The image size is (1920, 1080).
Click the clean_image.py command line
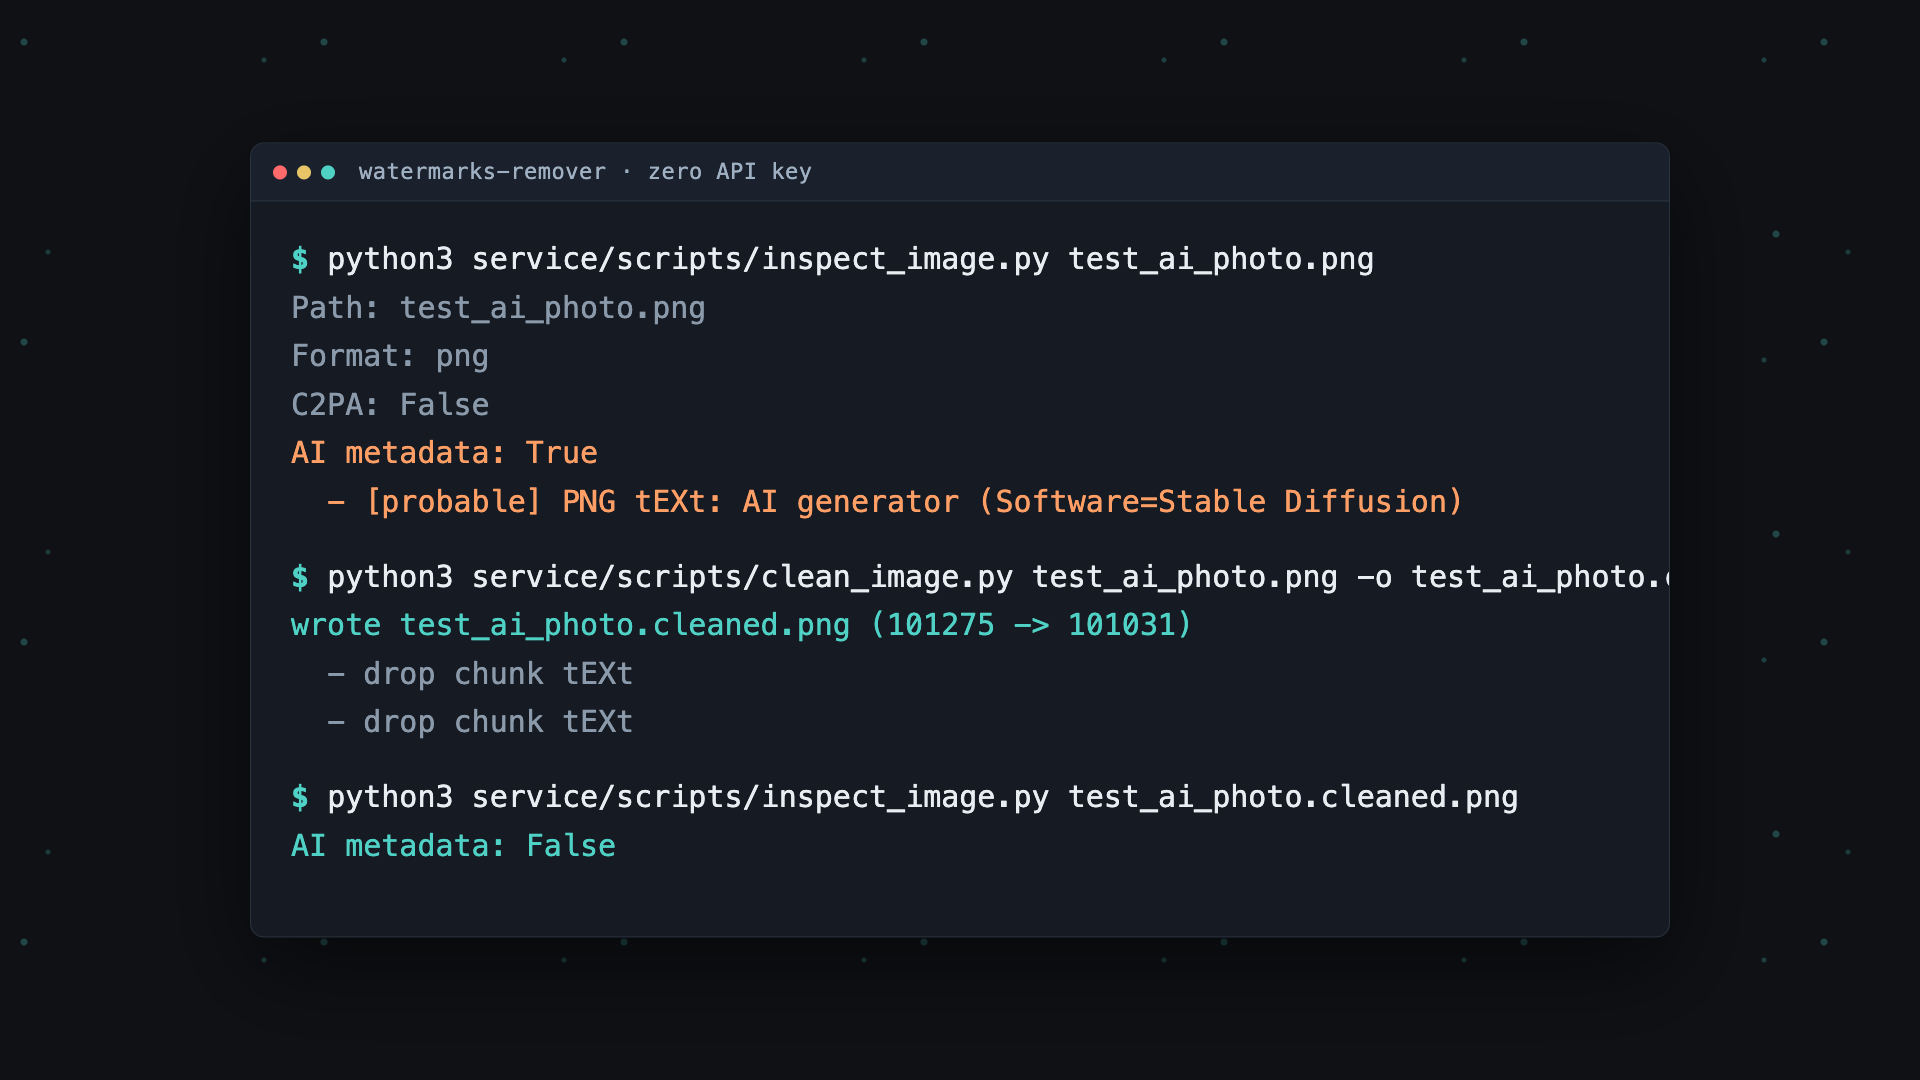click(x=998, y=577)
